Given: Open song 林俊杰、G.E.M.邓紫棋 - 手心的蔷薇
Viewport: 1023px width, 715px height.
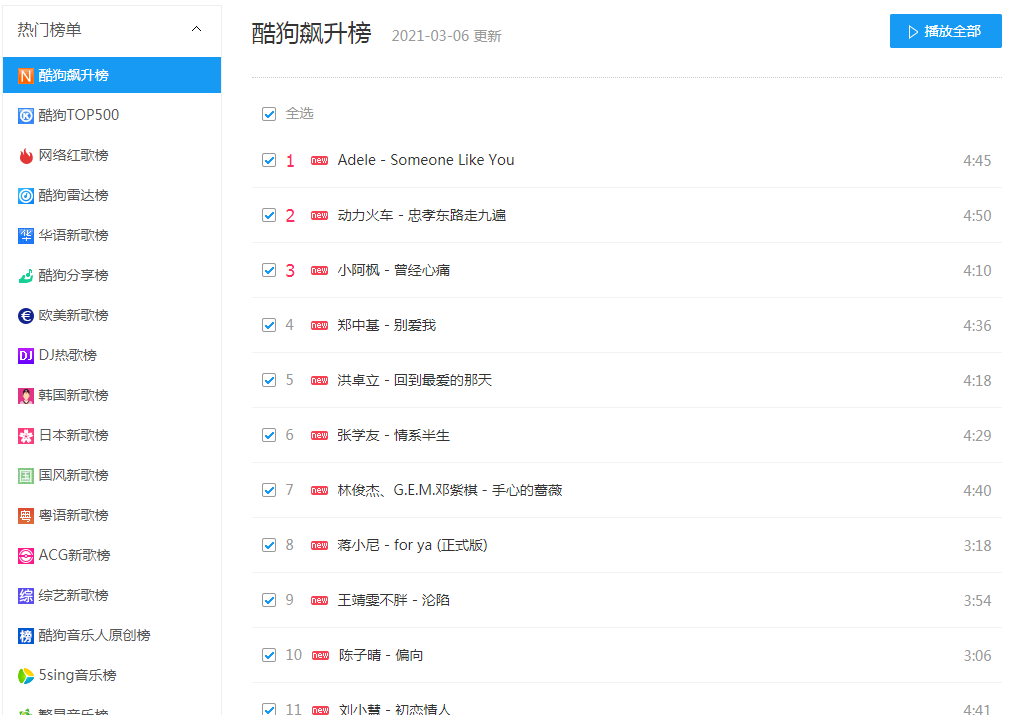Looking at the screenshot, I should pos(450,490).
